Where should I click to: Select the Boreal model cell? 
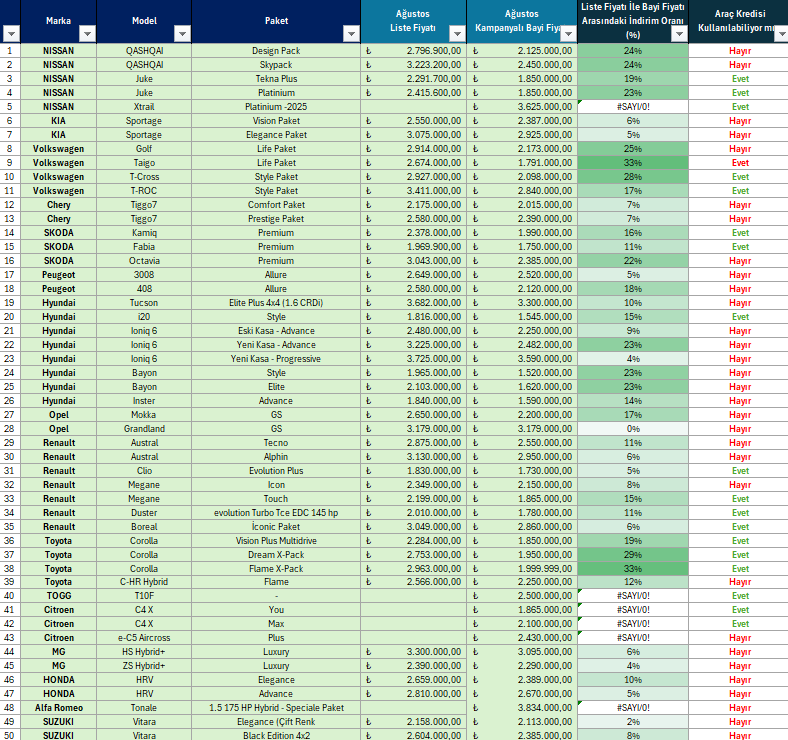(144, 527)
